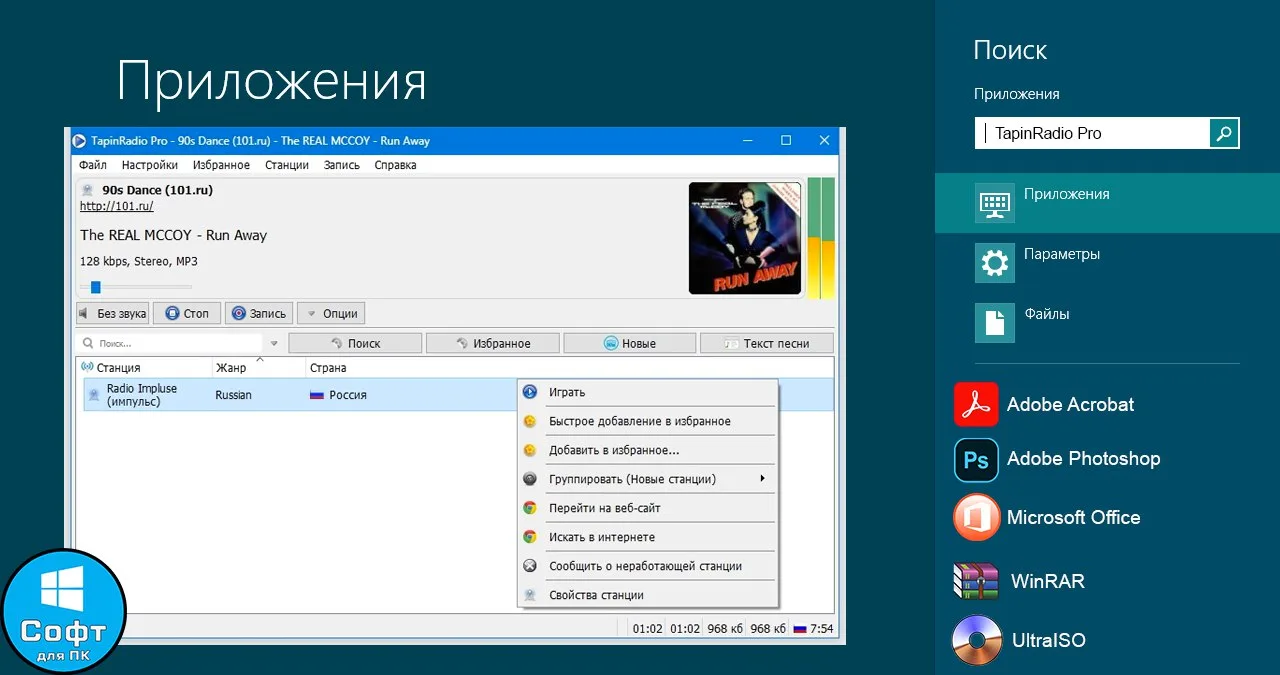This screenshot has width=1280, height=675.
Task: Open UltraISO app icon
Action: pos(976,640)
